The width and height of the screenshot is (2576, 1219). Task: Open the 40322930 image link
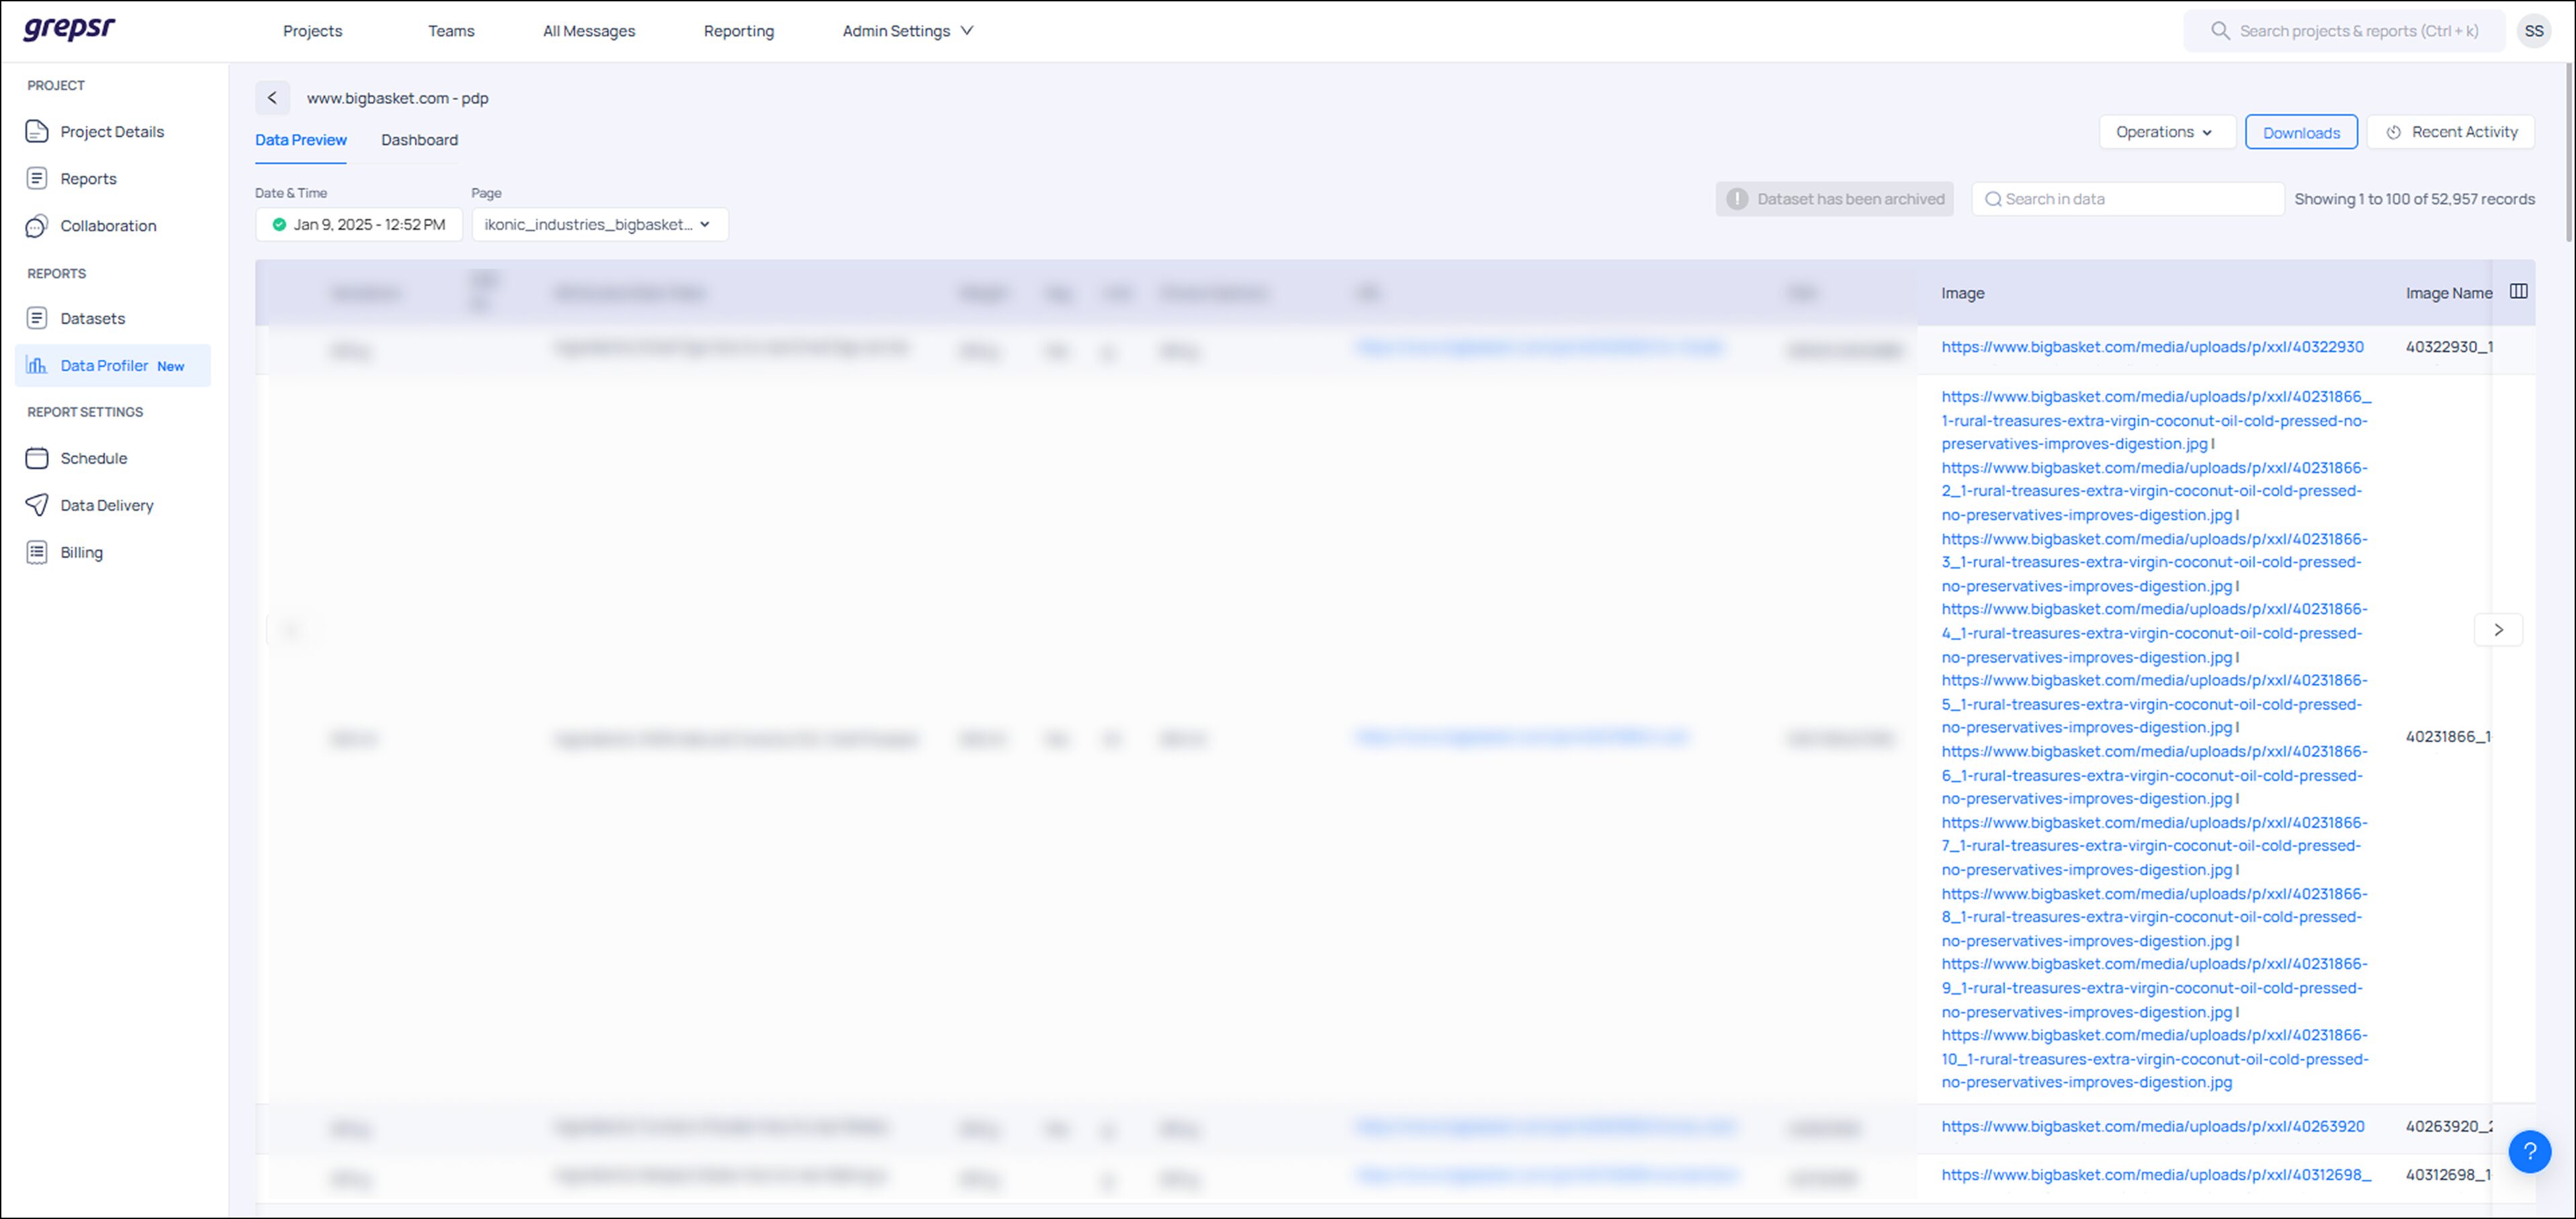(2152, 347)
